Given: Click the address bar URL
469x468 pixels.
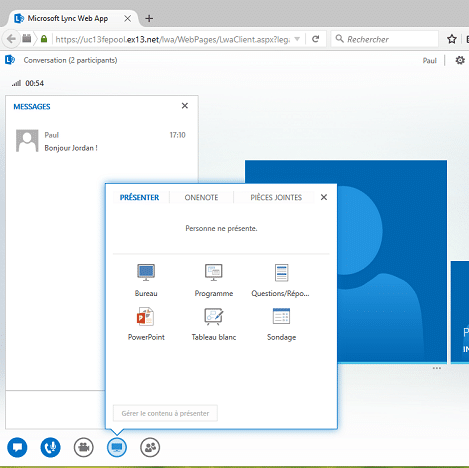Looking at the screenshot, I should click(173, 39).
